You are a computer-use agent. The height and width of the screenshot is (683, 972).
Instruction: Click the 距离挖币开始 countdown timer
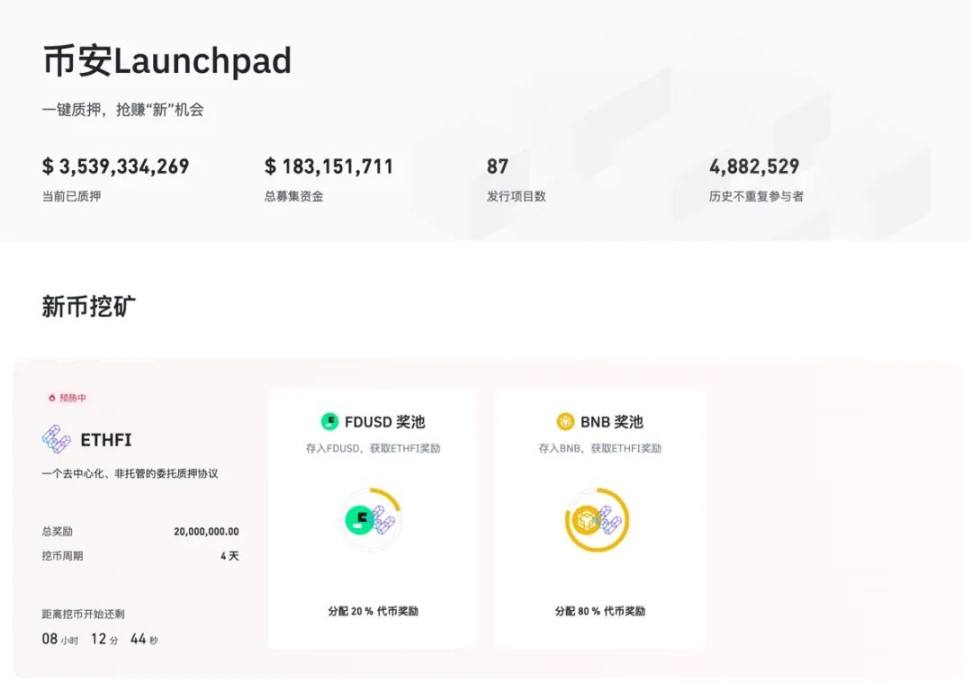click(x=100, y=639)
